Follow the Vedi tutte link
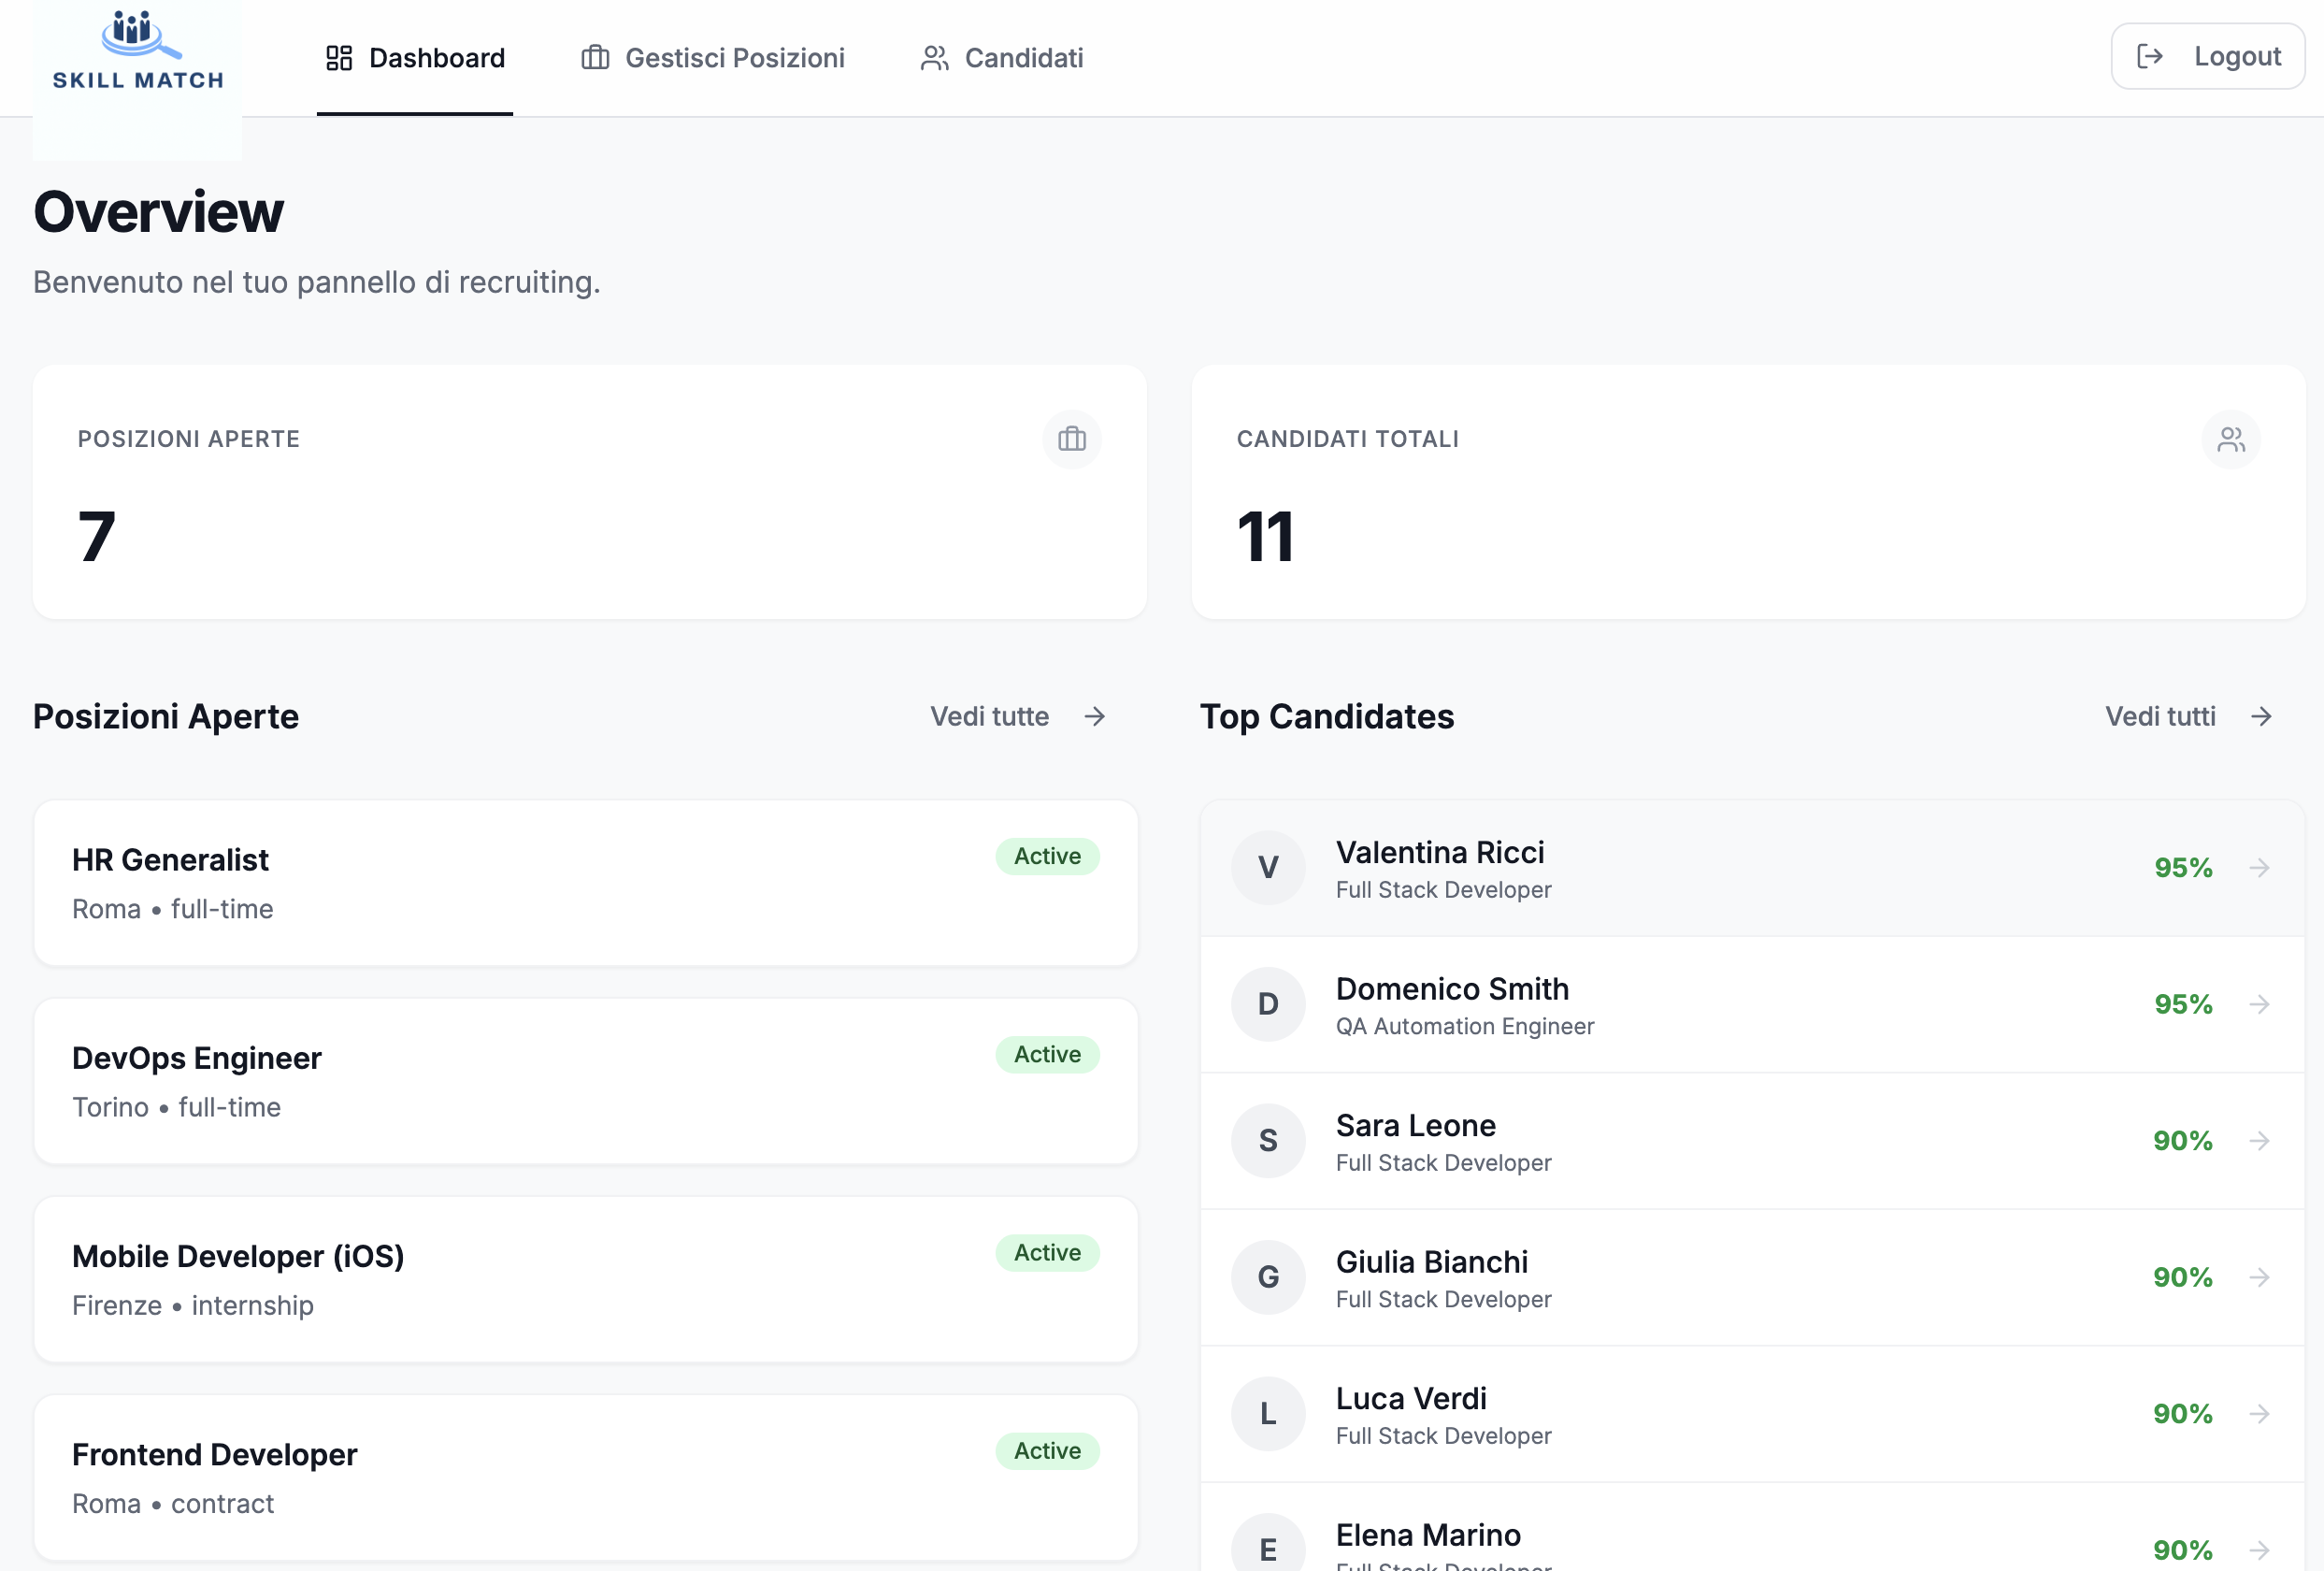 1018,716
